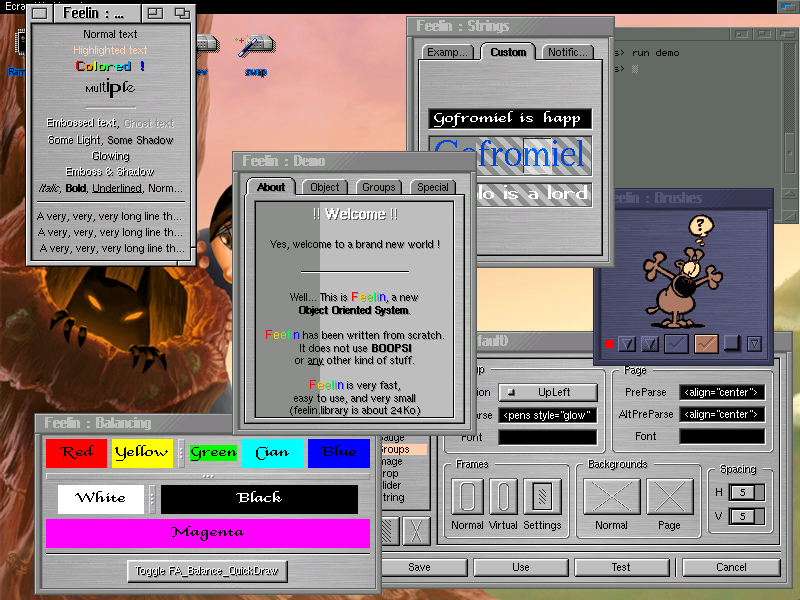
Task: Click the Save button
Action: point(423,567)
